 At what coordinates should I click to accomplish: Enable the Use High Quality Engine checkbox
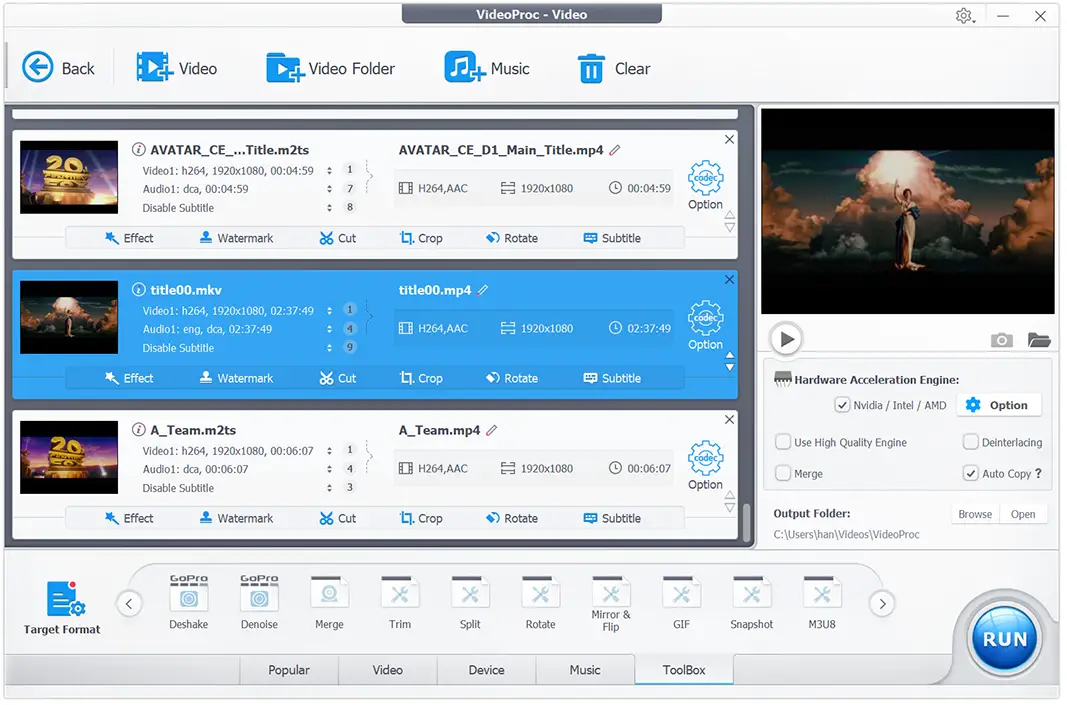[x=783, y=442]
